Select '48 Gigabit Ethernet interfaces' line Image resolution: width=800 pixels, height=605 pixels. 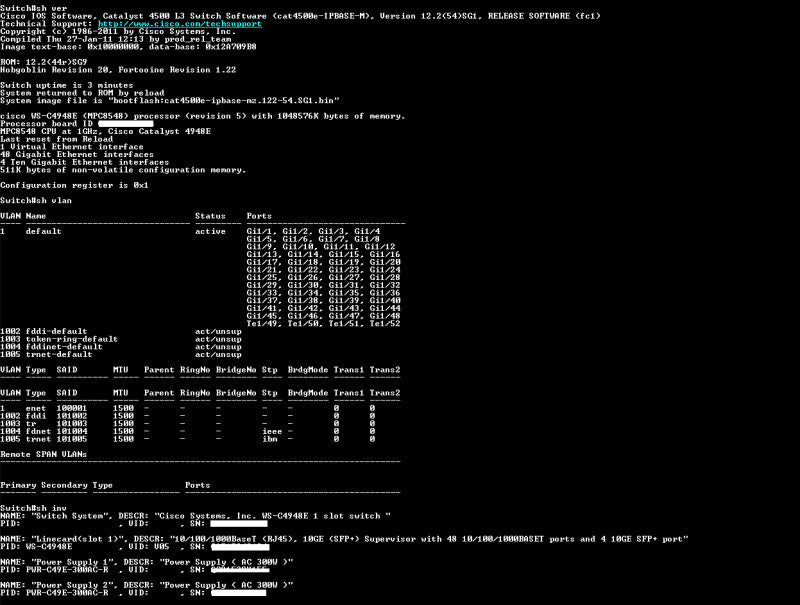point(77,154)
